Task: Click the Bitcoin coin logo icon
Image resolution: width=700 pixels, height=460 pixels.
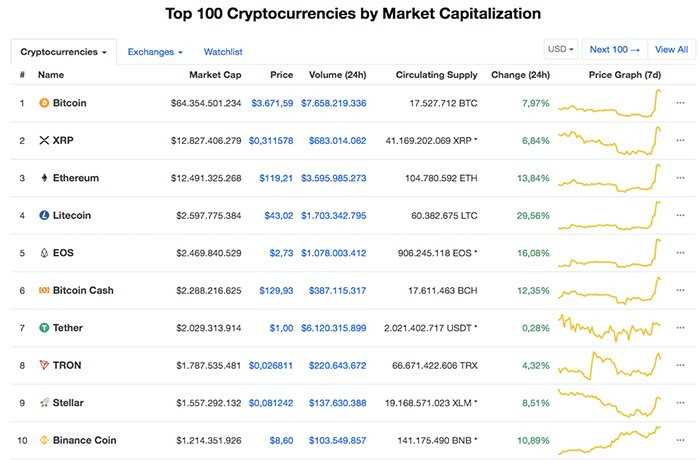Action: [x=43, y=103]
